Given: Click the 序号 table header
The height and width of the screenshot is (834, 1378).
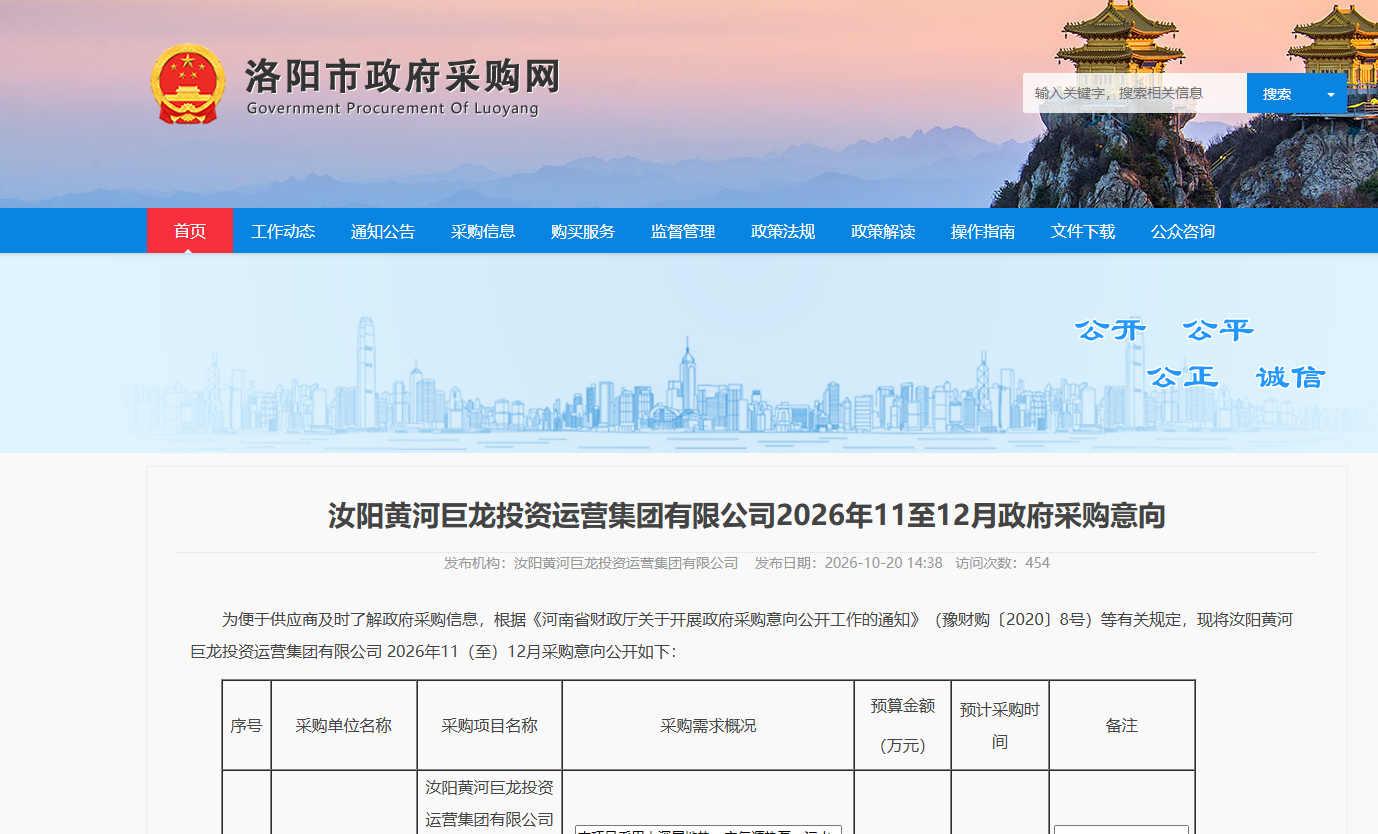Looking at the screenshot, I should point(246,726).
